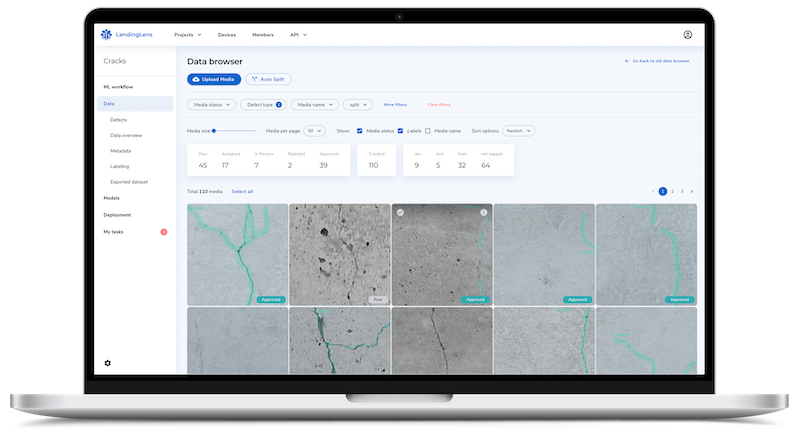Open the split filter dropdown
This screenshot has width=800, height=434.
coord(358,105)
